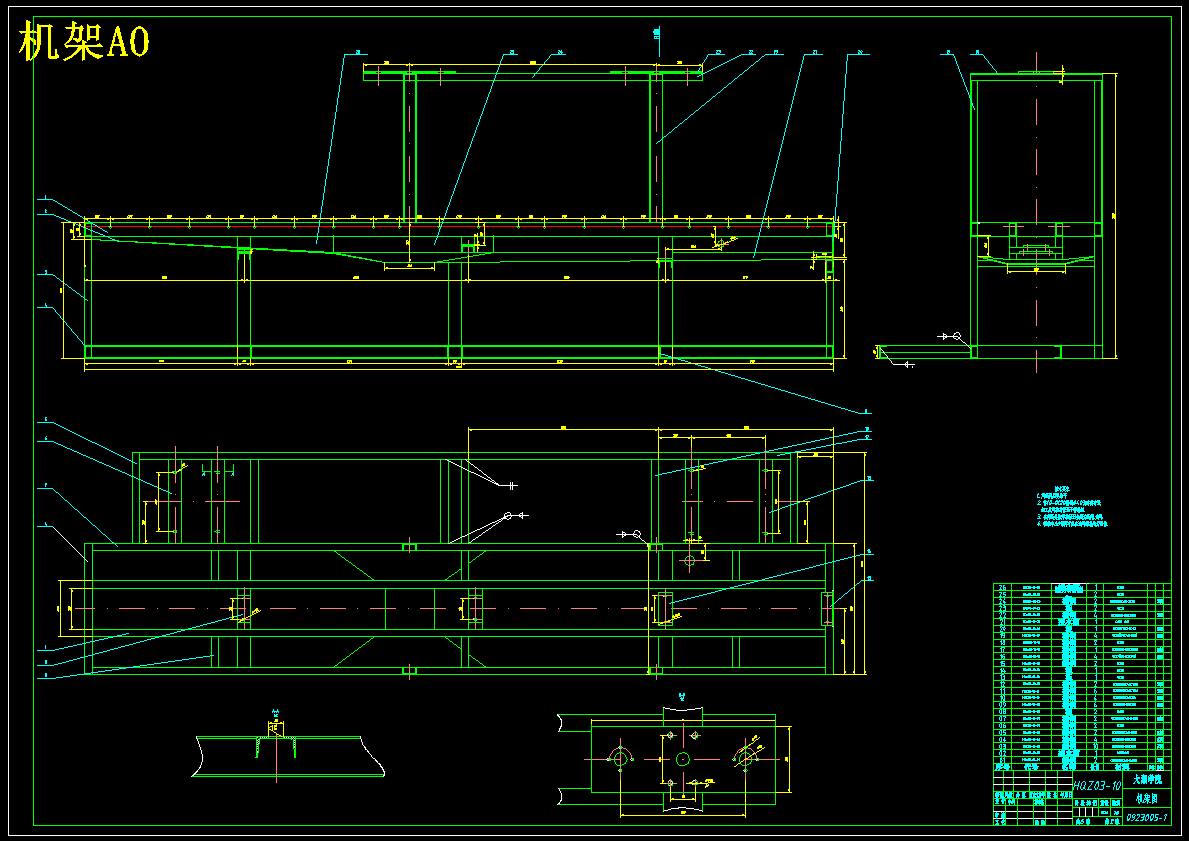The width and height of the screenshot is (1189, 841).
Task: Click item number "05" in parts list
Action: pyautogui.click(x=1002, y=732)
